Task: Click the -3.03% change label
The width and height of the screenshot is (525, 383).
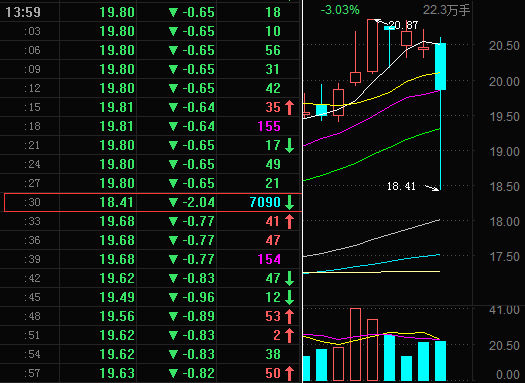Action: click(x=340, y=10)
